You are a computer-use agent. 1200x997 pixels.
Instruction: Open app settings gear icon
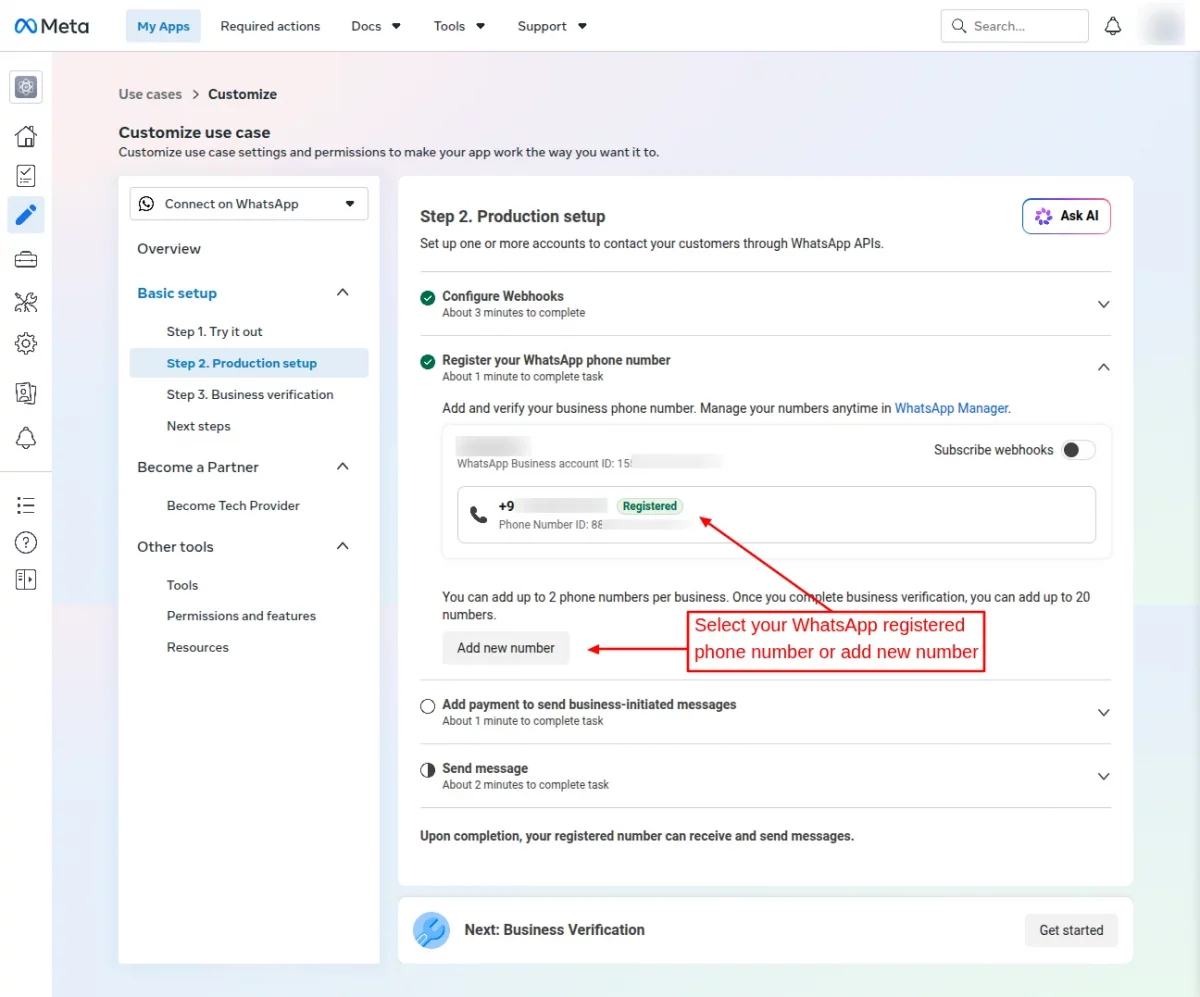[26, 344]
